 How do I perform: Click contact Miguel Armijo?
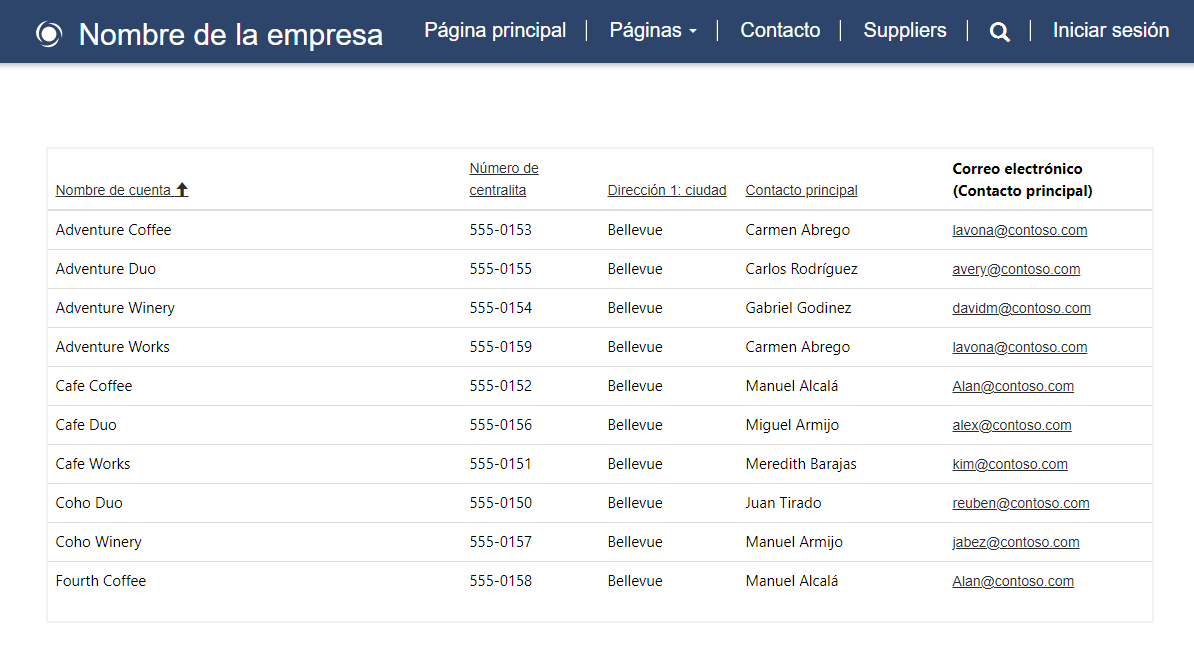point(792,425)
